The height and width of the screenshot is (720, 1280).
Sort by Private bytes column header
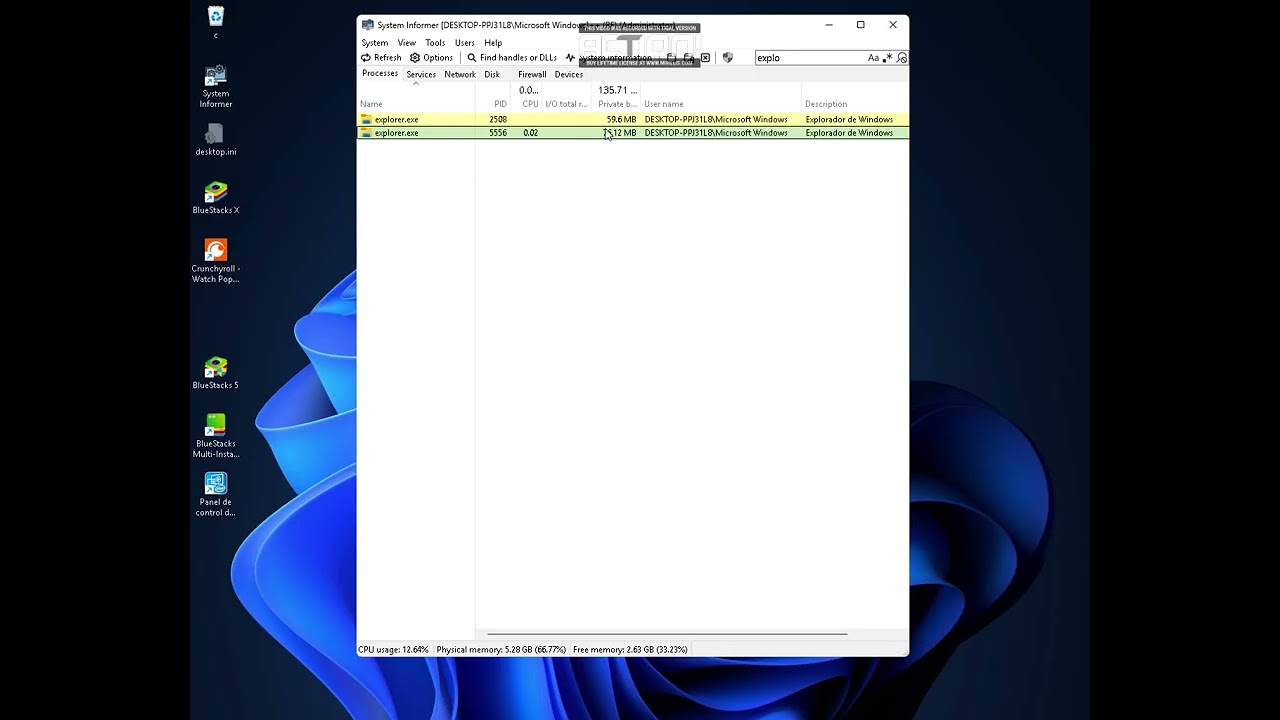click(616, 104)
